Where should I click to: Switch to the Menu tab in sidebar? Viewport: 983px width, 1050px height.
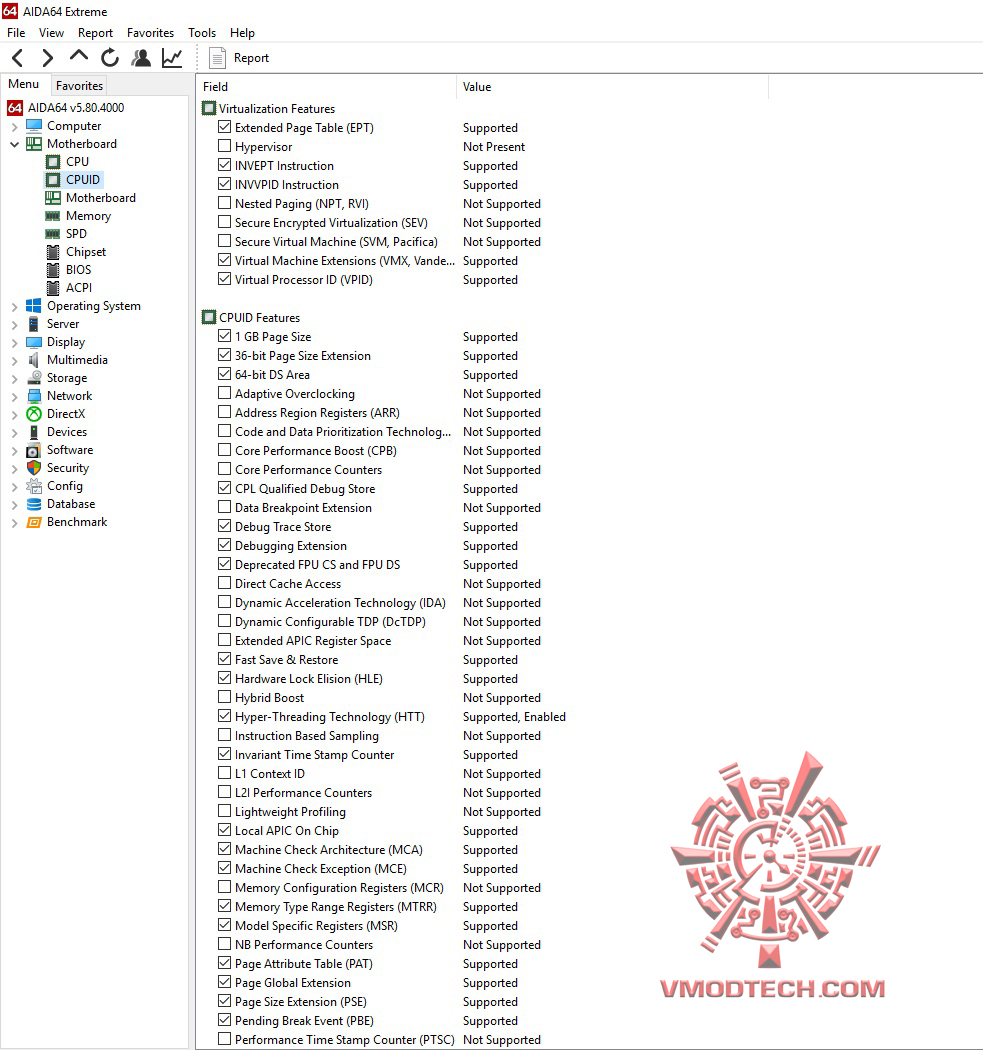tap(24, 84)
